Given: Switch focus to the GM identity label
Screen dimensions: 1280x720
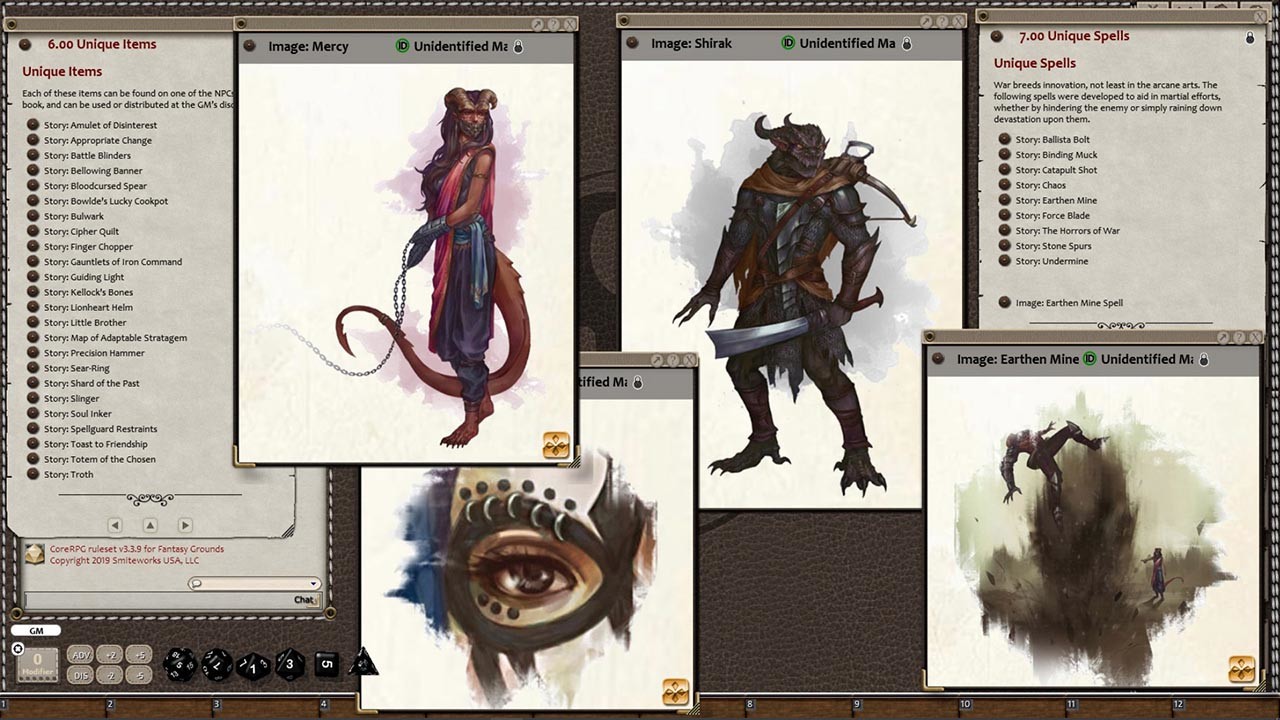Looking at the screenshot, I should point(34,630).
